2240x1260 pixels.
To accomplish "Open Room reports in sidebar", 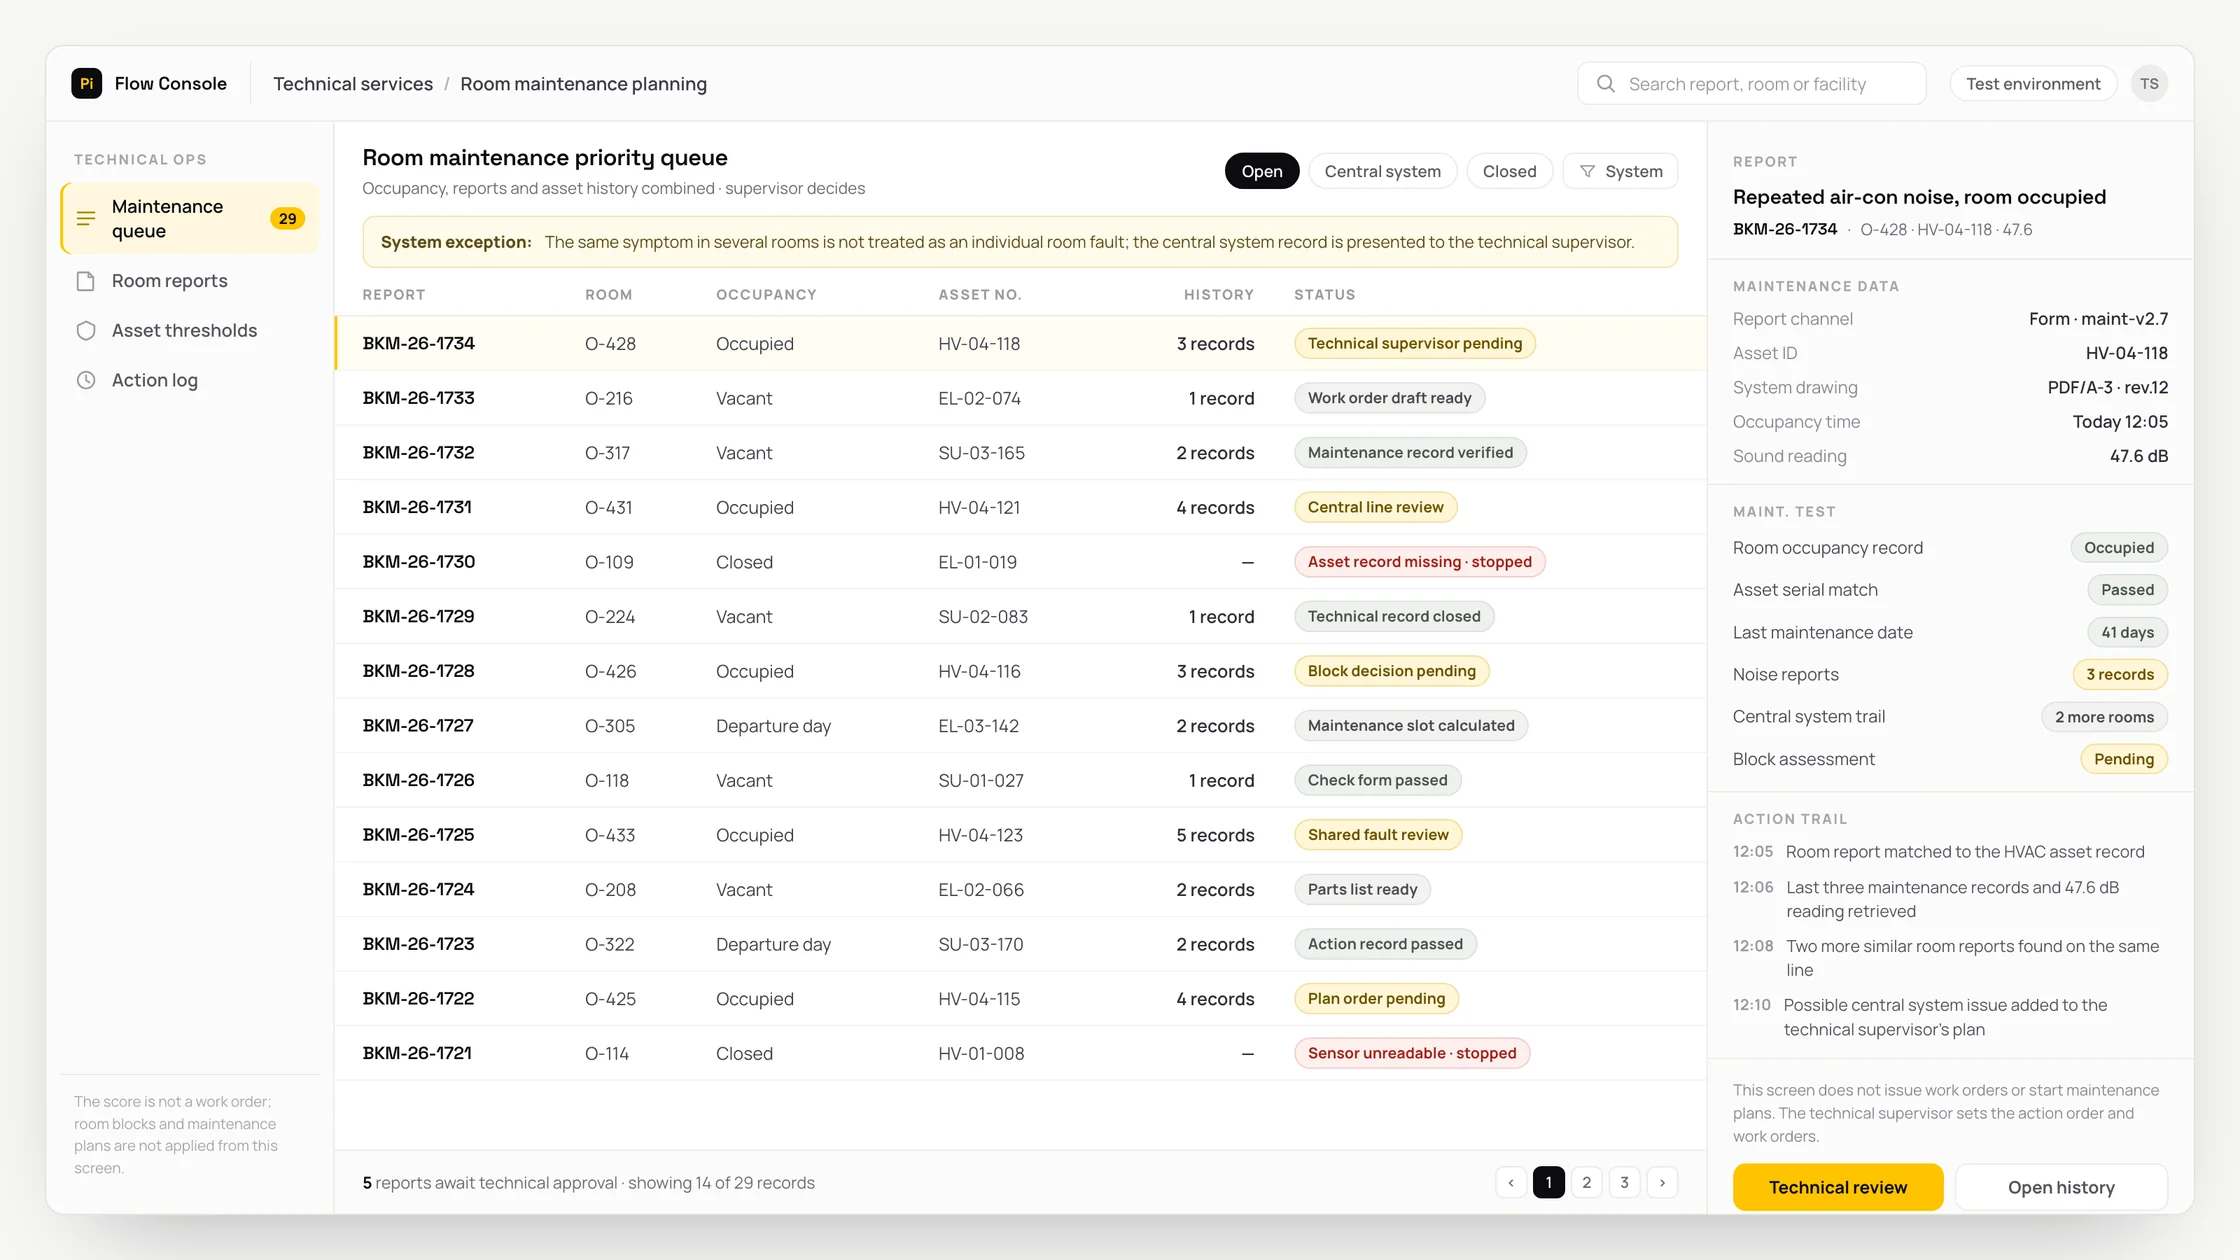I will (190, 281).
